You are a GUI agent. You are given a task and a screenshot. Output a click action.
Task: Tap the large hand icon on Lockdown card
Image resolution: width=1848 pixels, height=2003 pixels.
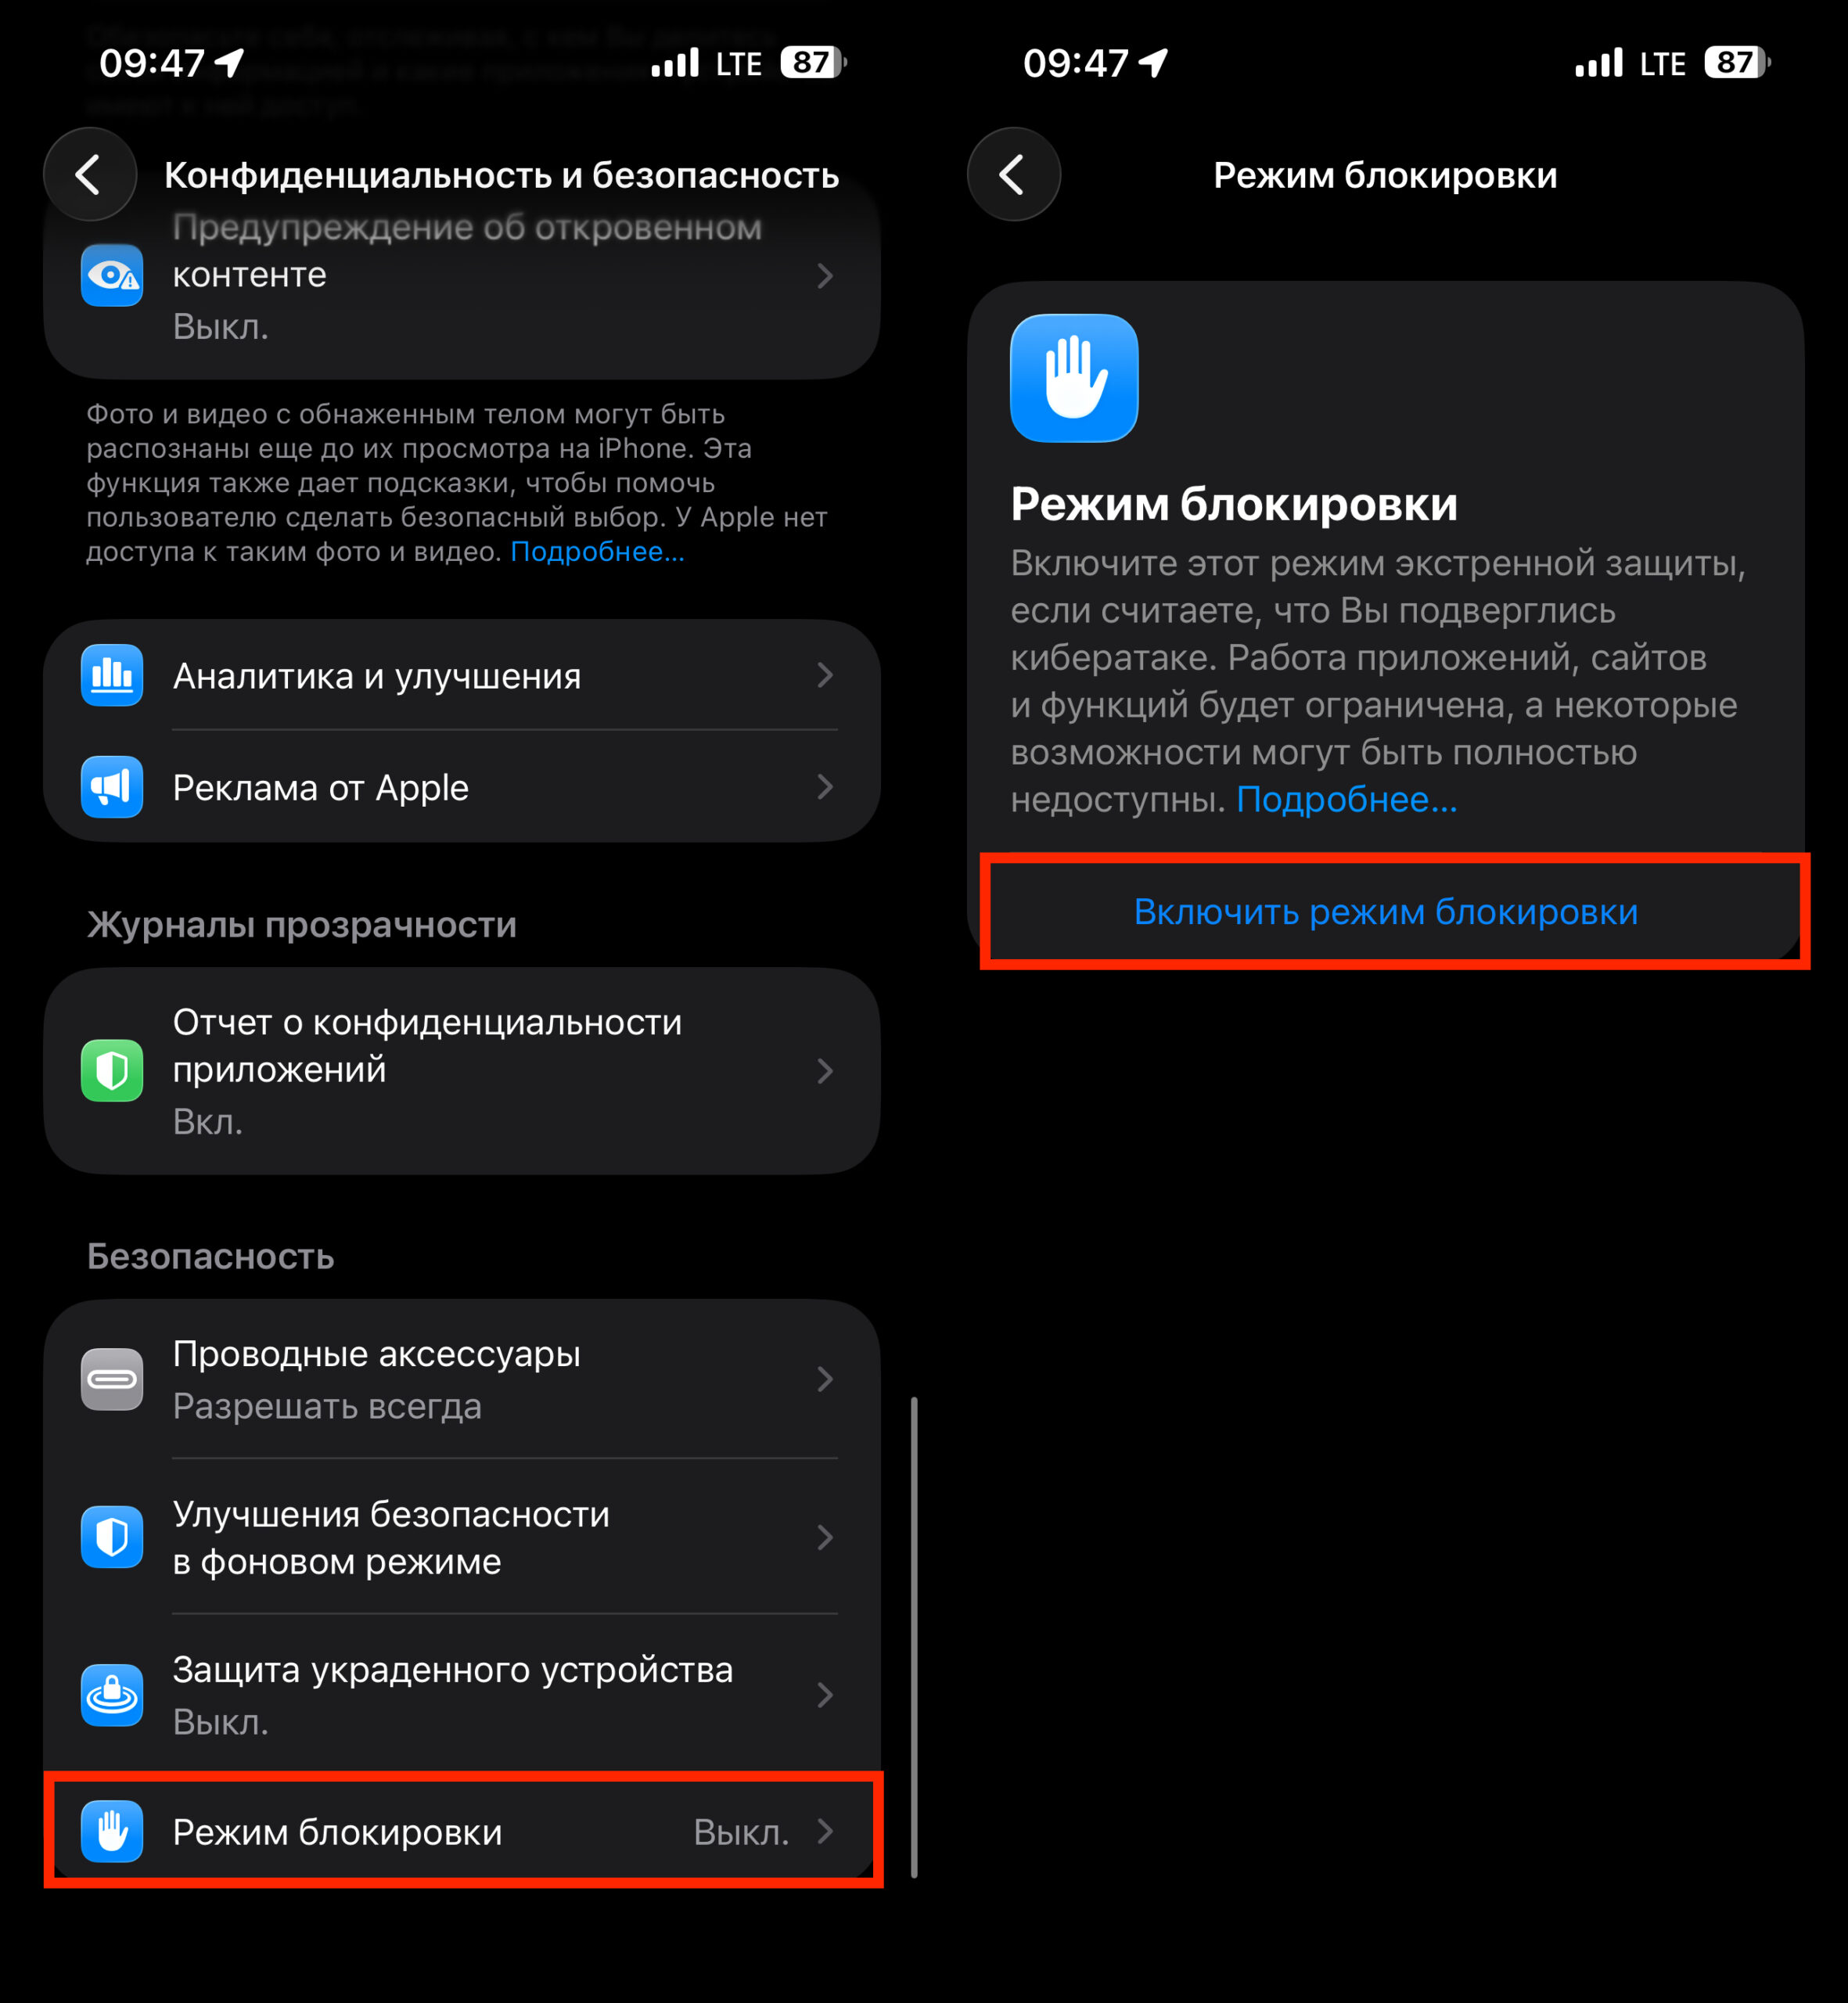tap(1074, 378)
